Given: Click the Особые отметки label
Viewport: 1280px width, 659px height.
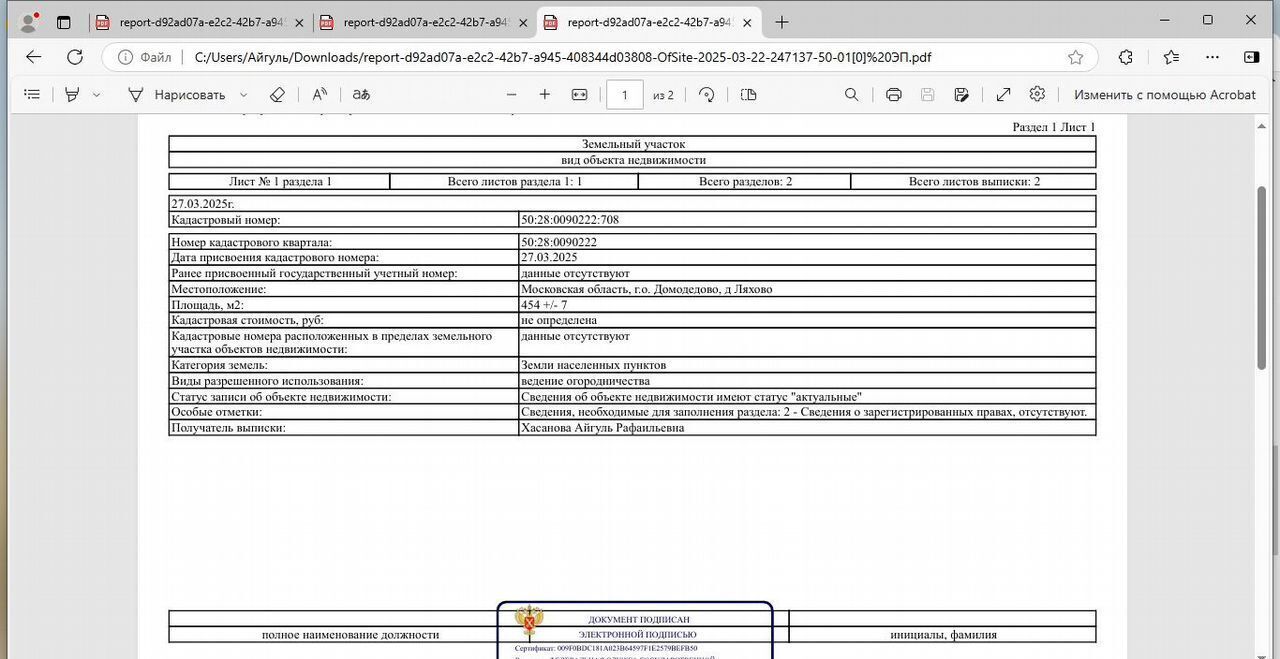Looking at the screenshot, I should pos(216,412).
